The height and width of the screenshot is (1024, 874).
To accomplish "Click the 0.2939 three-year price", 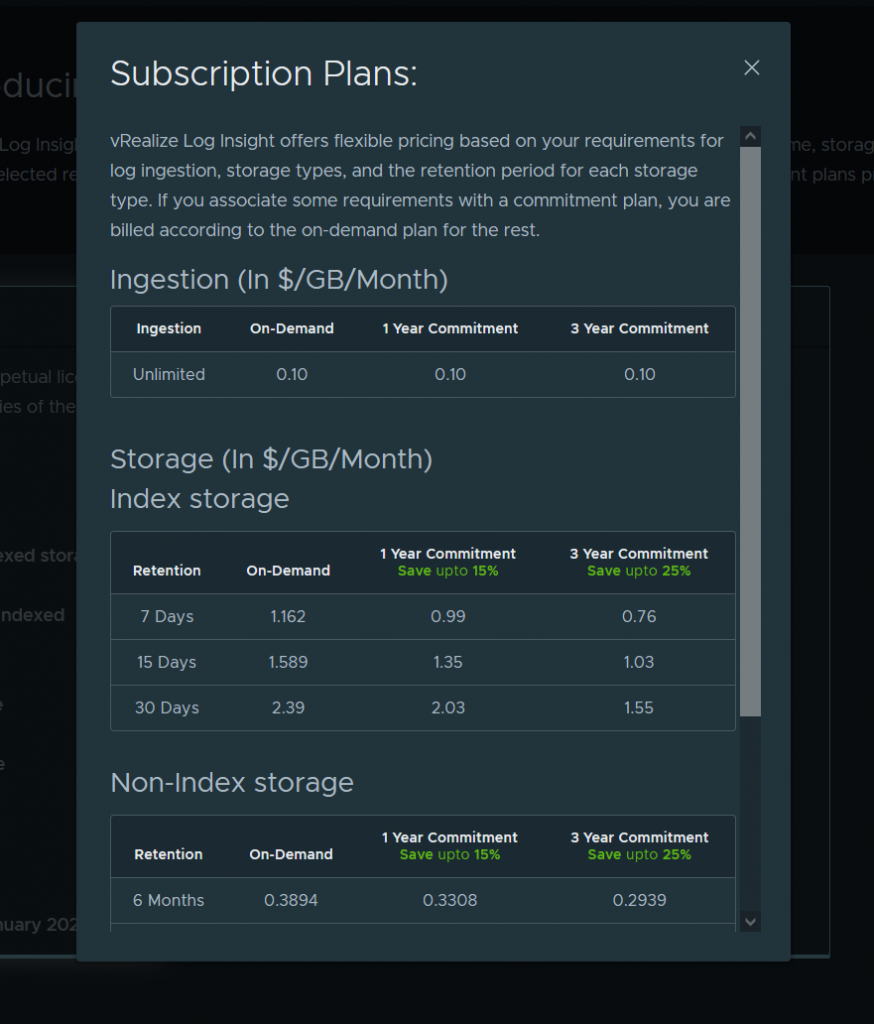I will point(639,900).
